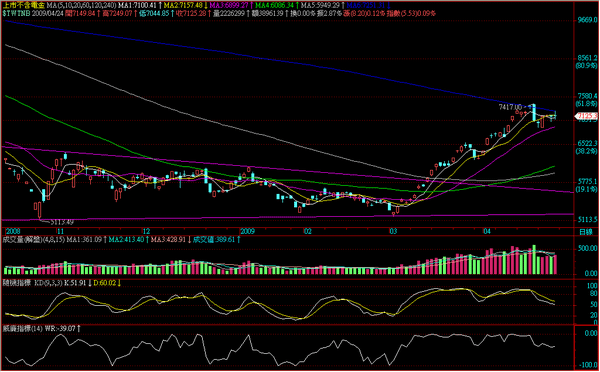
Task: Click the tallest green volume bar
Action: pyautogui.click(x=534, y=259)
